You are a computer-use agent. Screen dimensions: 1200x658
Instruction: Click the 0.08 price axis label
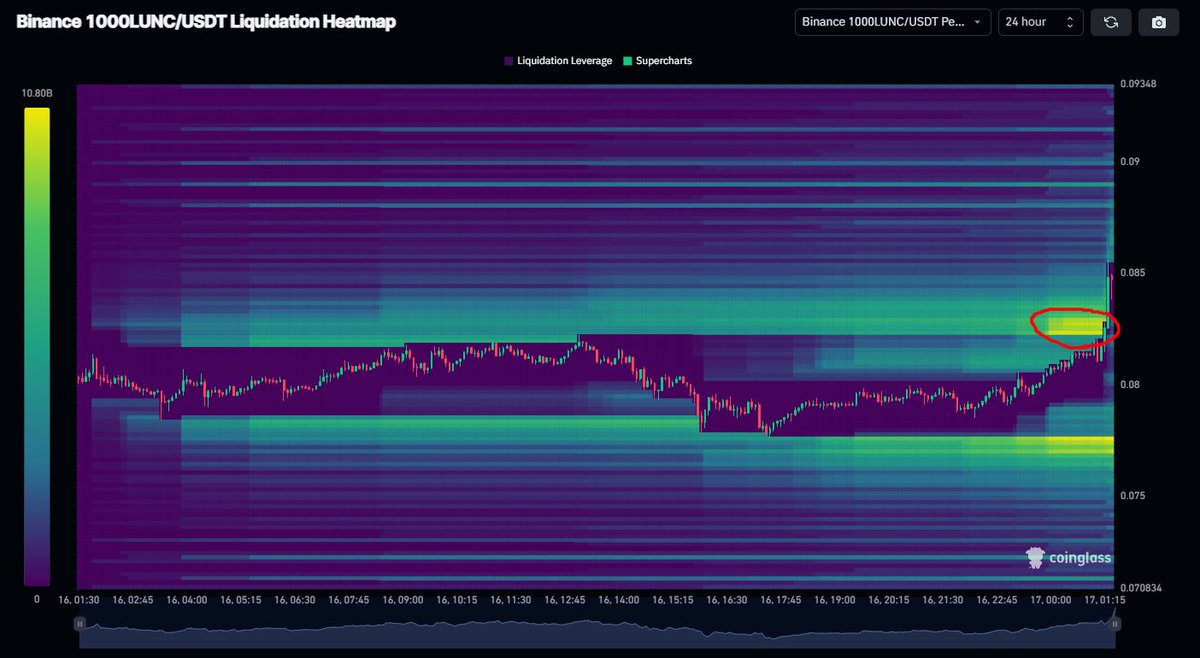click(1130, 385)
